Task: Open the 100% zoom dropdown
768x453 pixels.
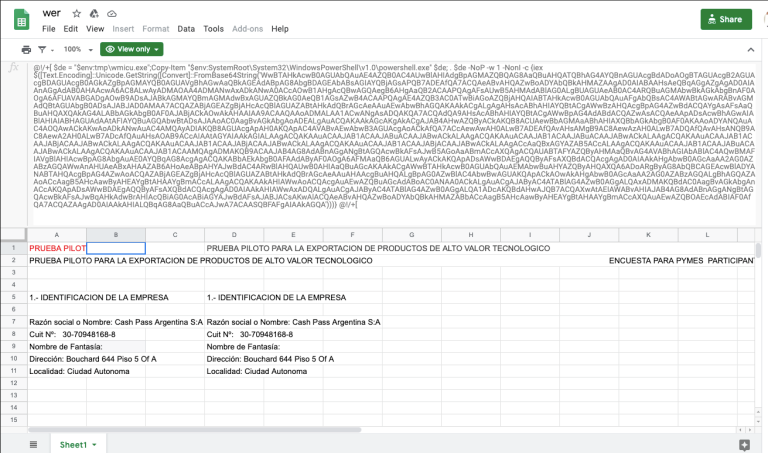Action: click(x=78, y=49)
